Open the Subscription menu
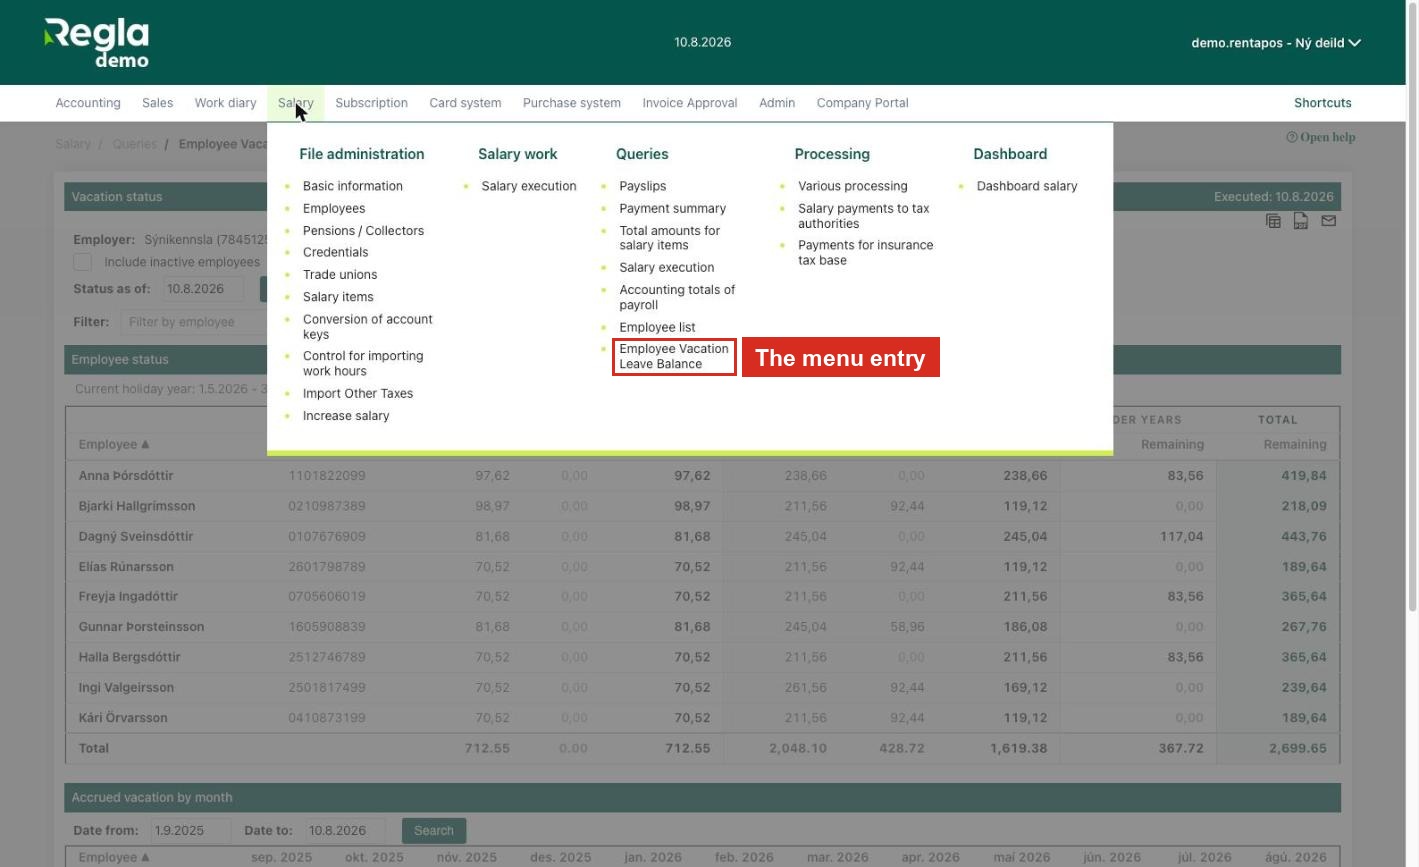The width and height of the screenshot is (1419, 867). [x=371, y=103]
